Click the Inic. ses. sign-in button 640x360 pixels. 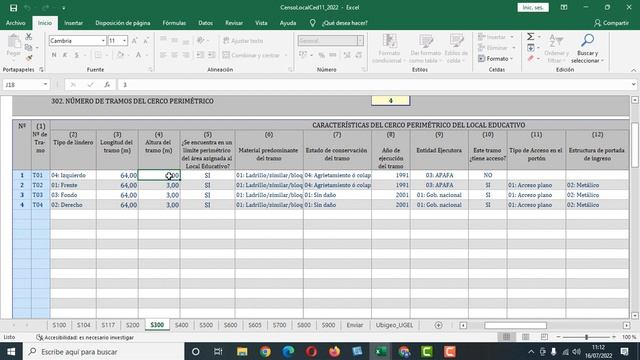[533, 7]
